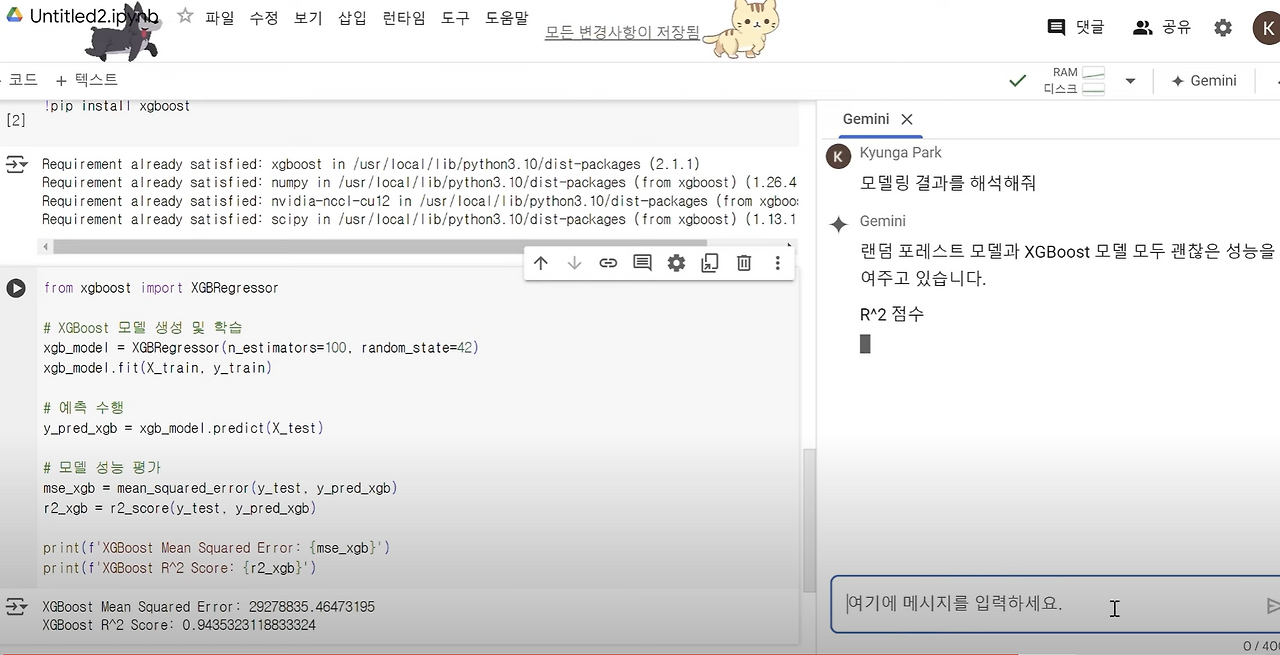
Task: Expand the runtime connection options arrow
Action: 1129,81
